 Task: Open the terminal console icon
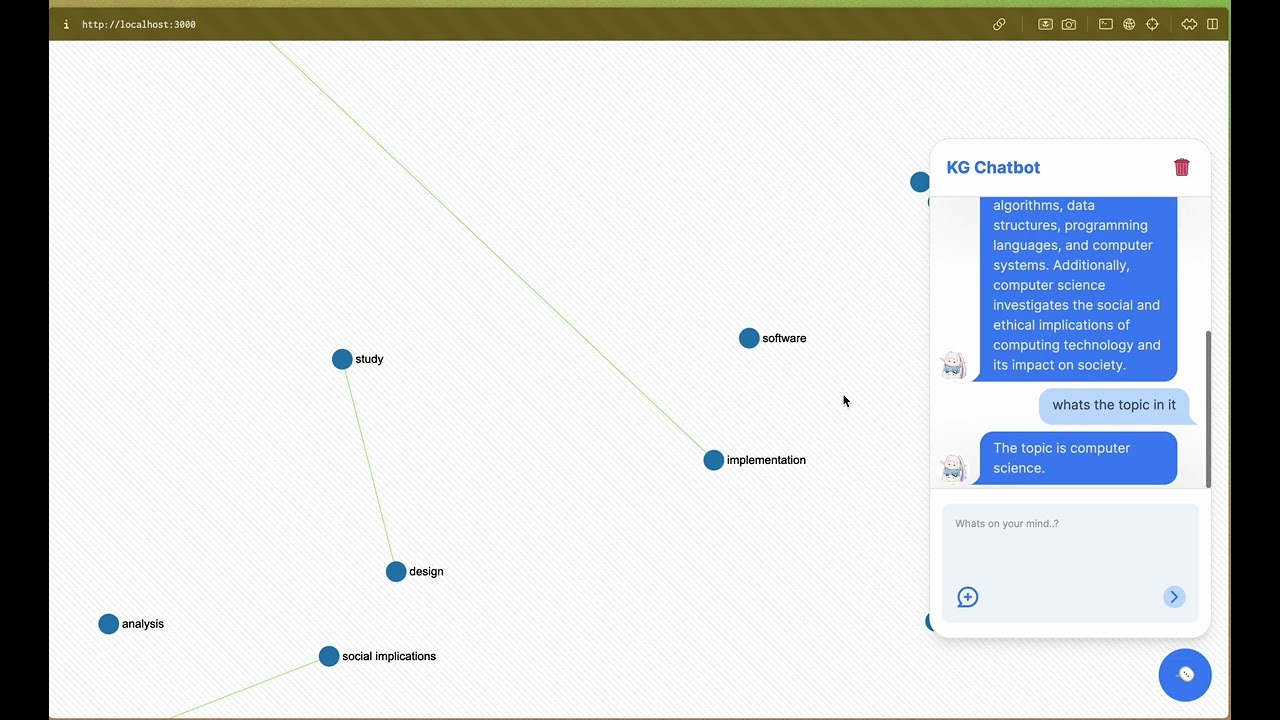tap(1105, 24)
